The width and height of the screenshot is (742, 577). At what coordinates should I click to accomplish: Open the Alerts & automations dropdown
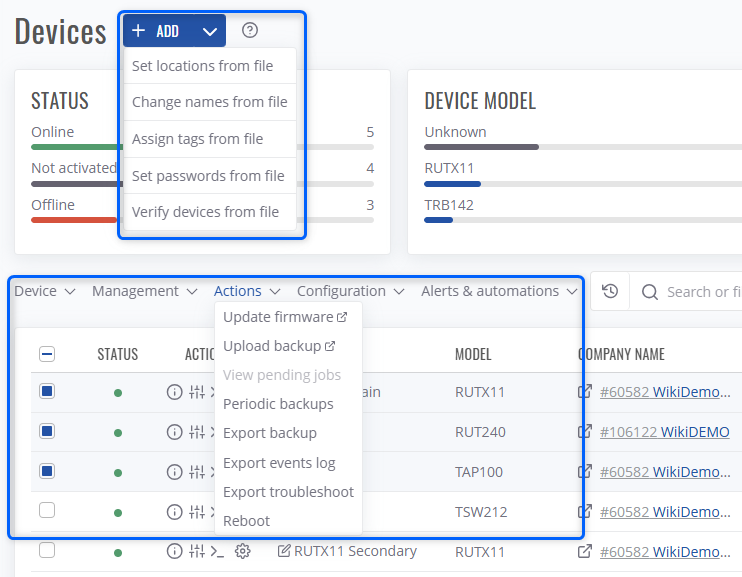(x=499, y=291)
